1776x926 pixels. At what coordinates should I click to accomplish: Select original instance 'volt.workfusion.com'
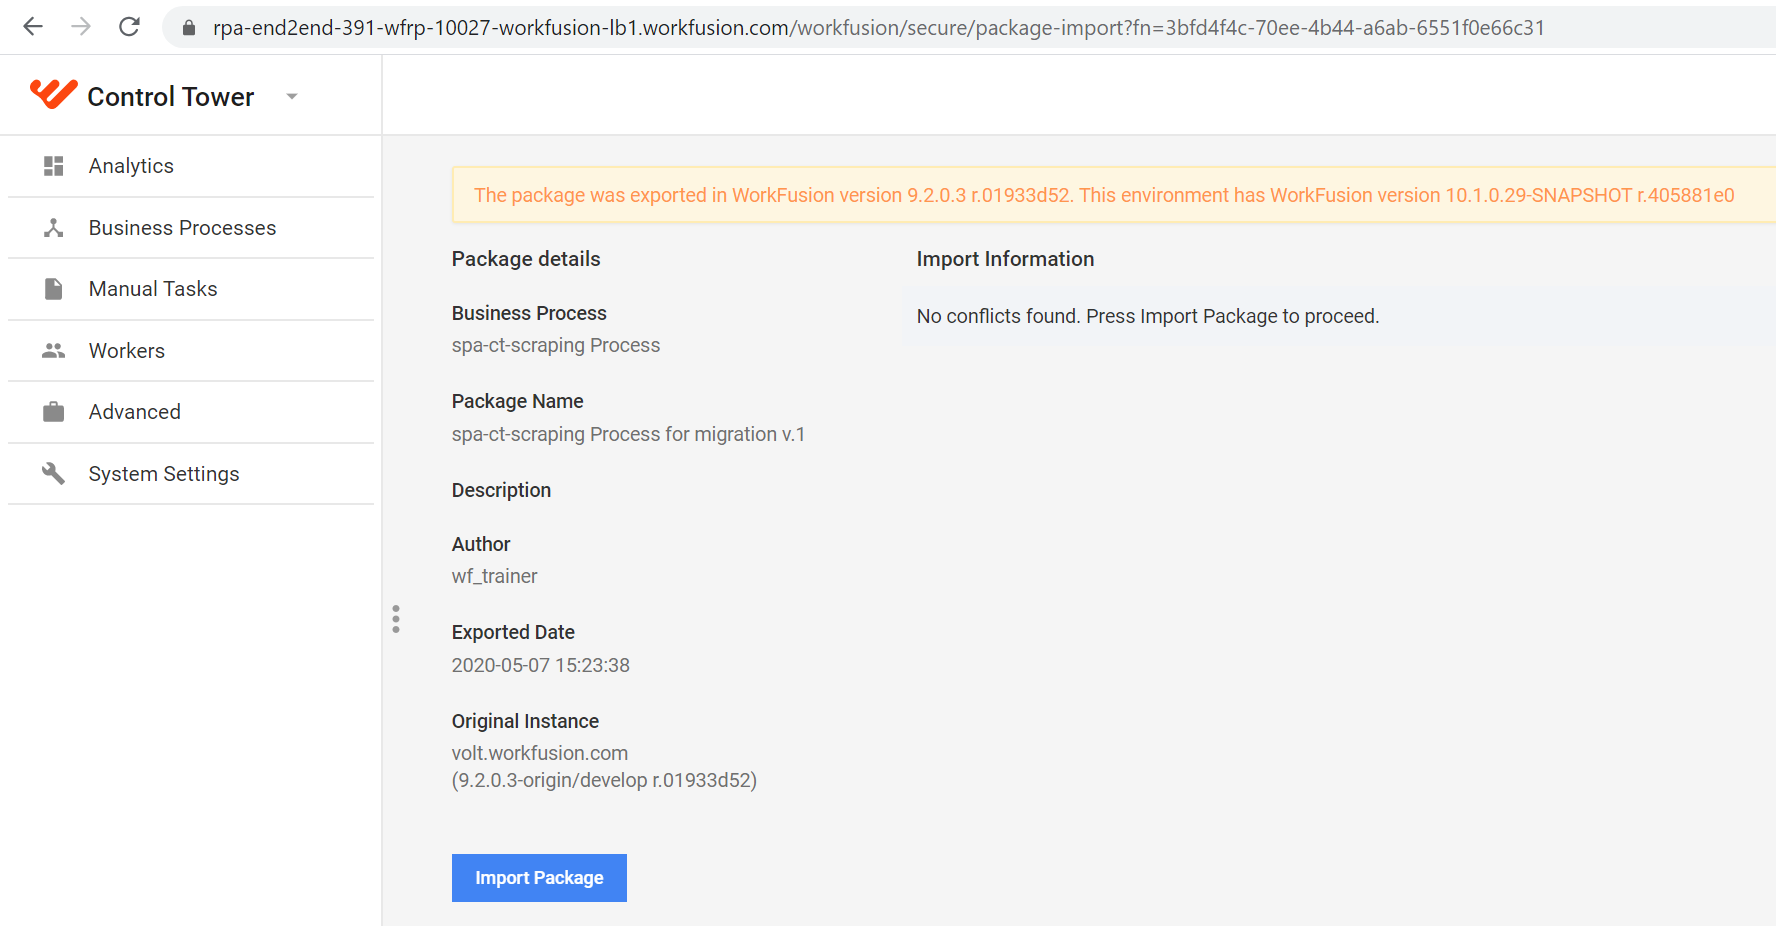(x=540, y=753)
